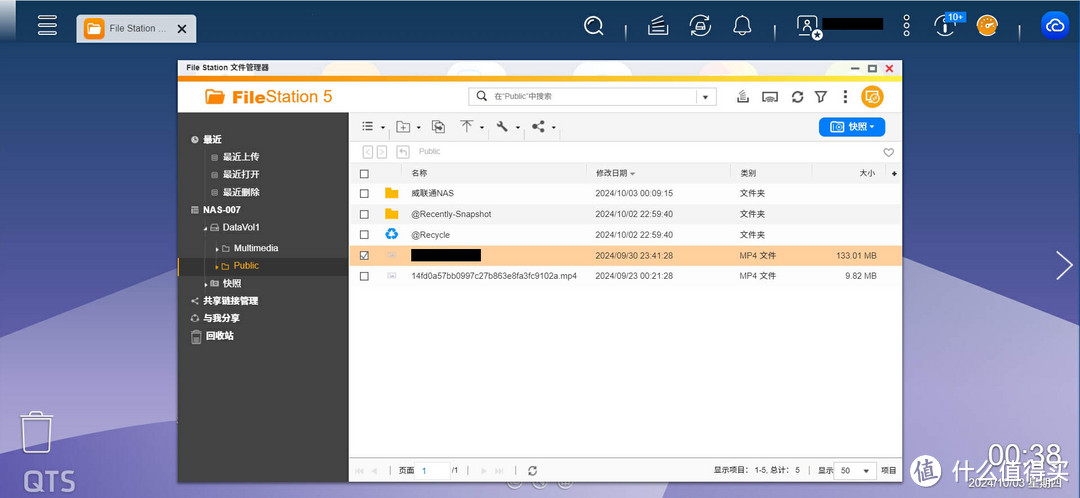Switch to the File Station taskbar tab
The width and height of the screenshot is (1080, 498).
(x=136, y=29)
